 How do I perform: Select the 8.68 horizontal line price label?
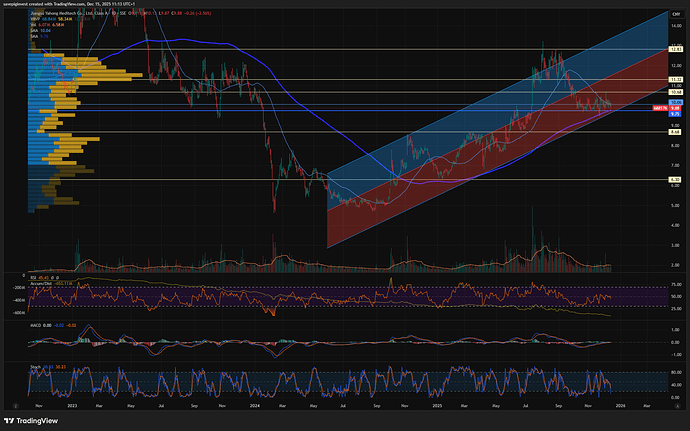click(675, 132)
